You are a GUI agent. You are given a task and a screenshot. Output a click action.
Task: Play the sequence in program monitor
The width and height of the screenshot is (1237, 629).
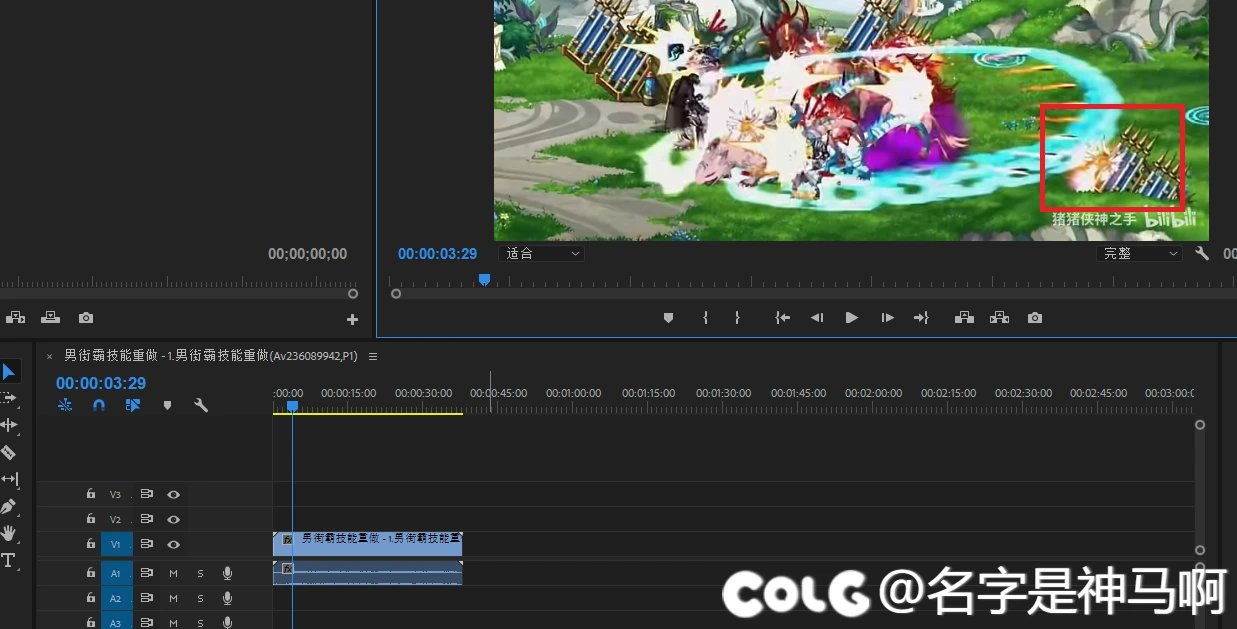(852, 318)
